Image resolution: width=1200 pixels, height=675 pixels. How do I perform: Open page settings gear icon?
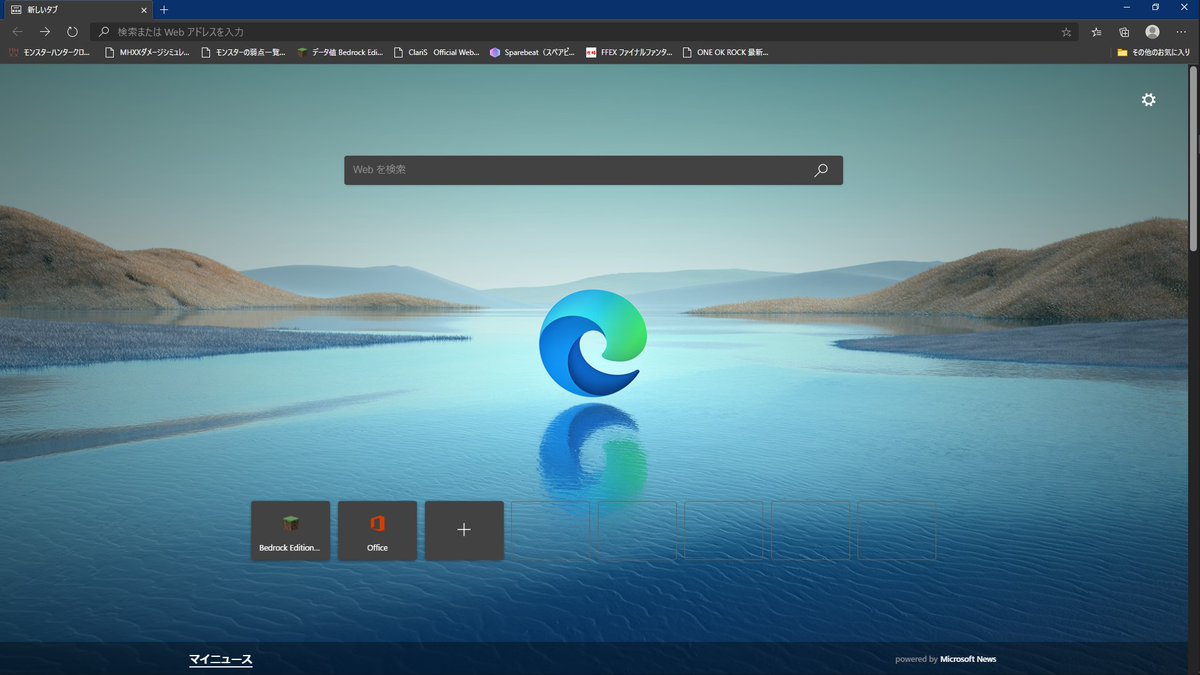1148,99
